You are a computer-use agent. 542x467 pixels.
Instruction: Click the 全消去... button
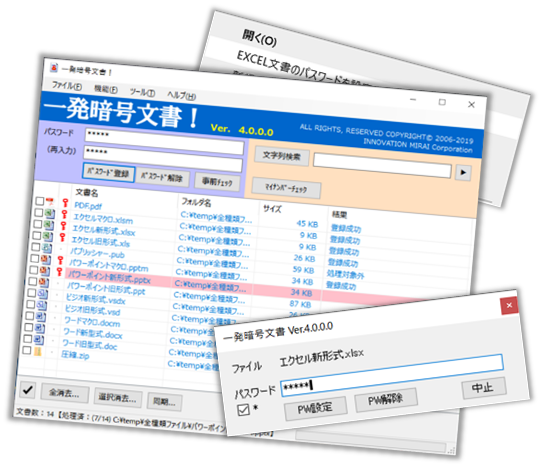click(x=65, y=393)
